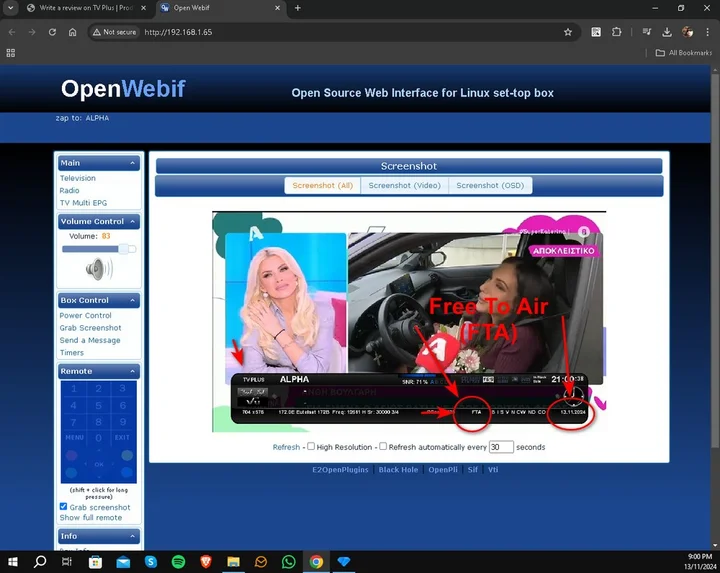Open the apps grid icon in bookmarks bar

(x=11, y=53)
